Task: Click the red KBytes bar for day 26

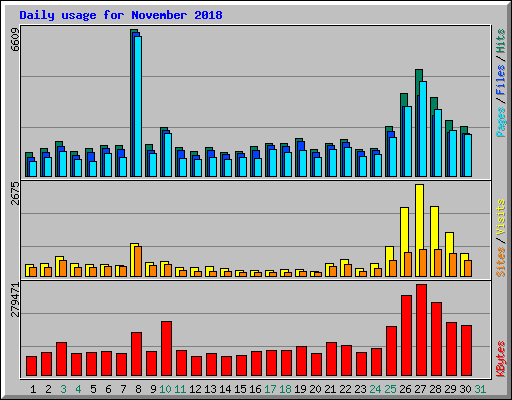Action: click(x=406, y=335)
